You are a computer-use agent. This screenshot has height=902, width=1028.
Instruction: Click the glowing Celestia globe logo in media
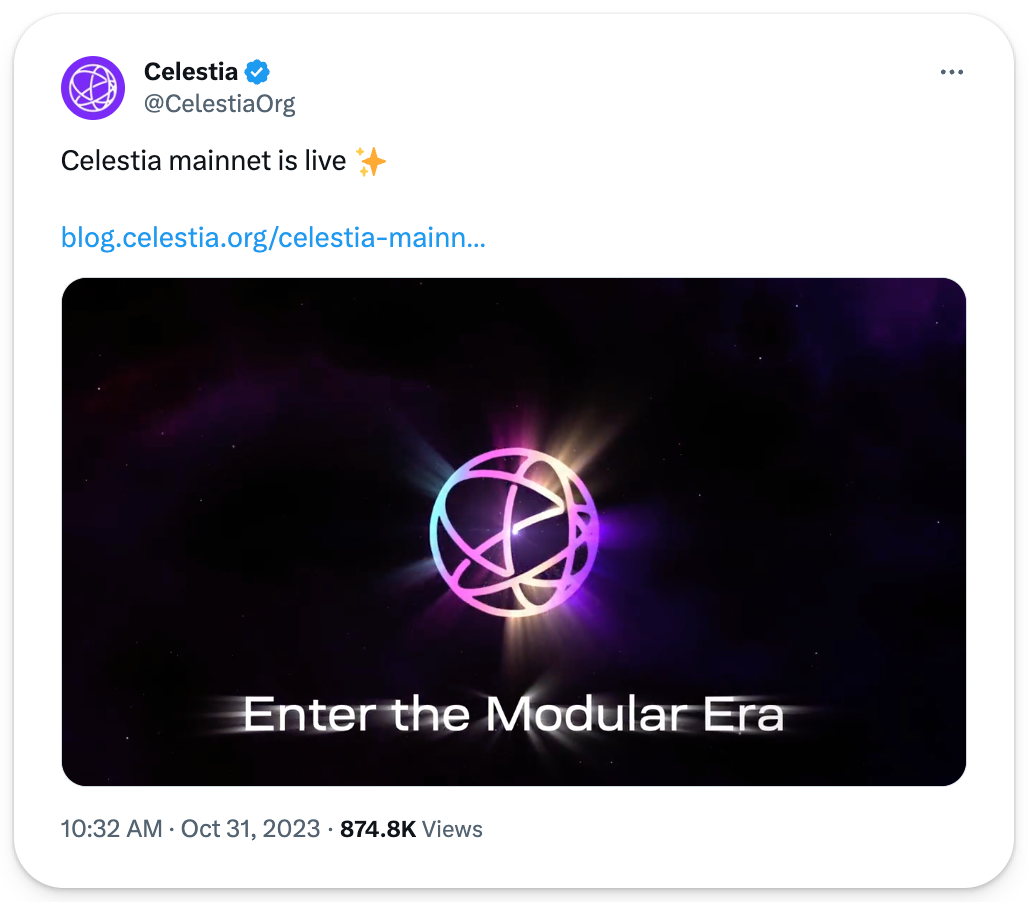pos(514,531)
